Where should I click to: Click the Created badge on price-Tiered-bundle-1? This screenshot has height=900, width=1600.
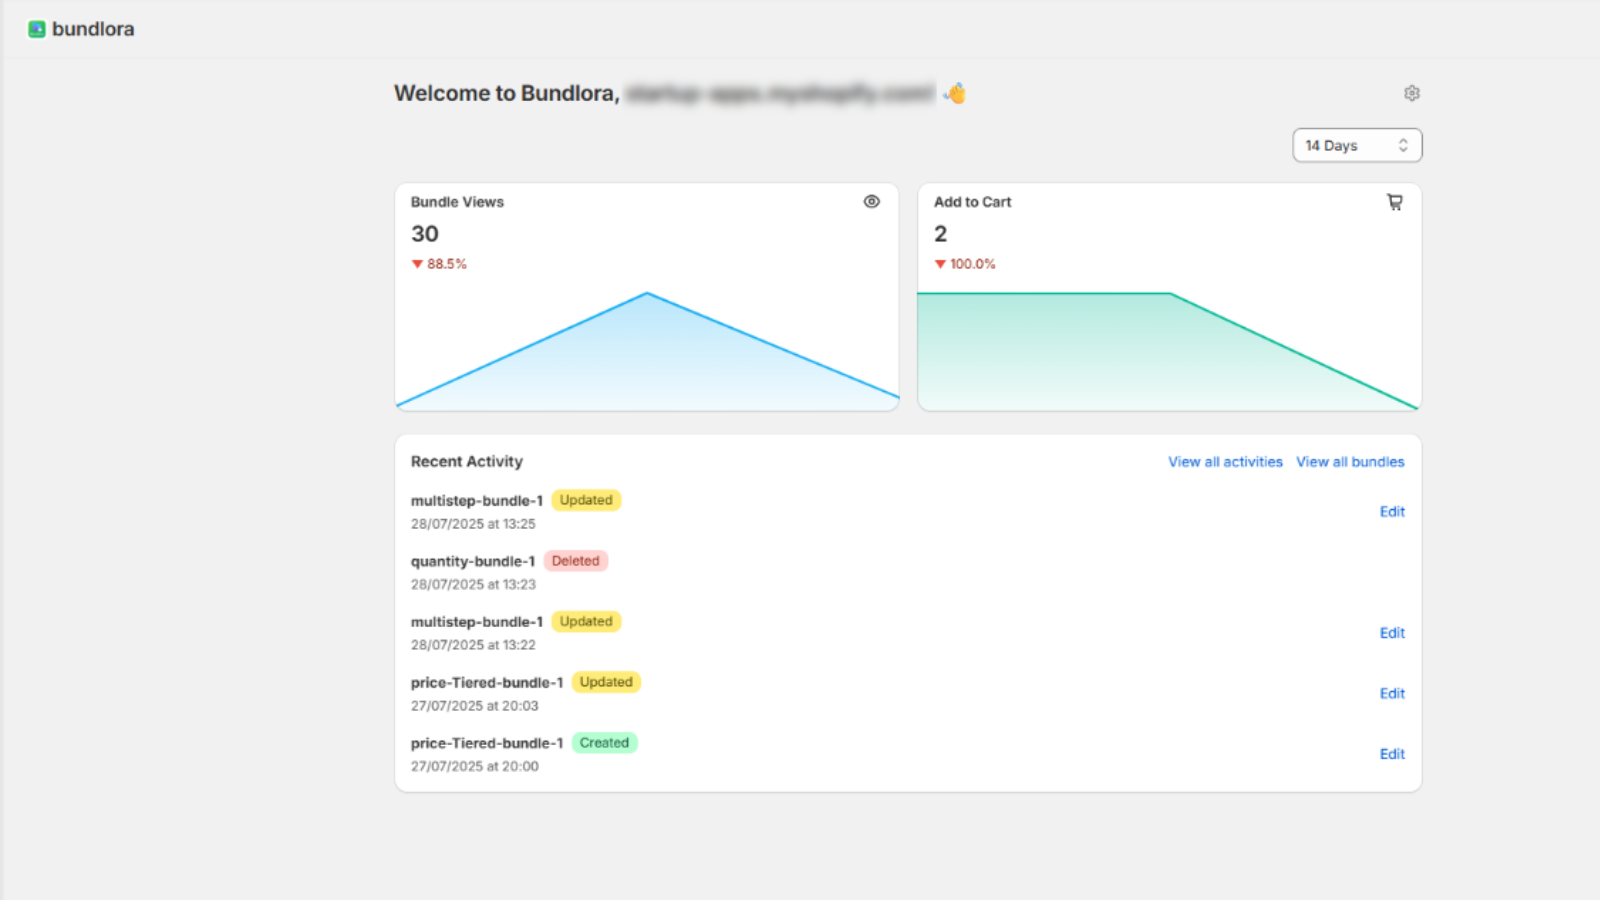pos(604,743)
